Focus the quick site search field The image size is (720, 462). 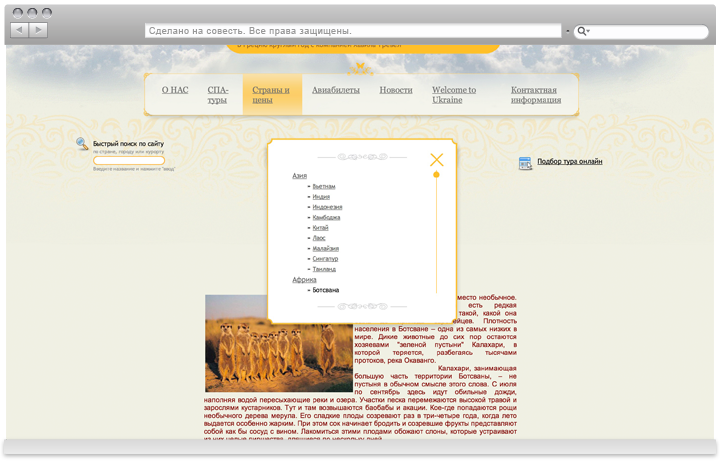click(129, 160)
